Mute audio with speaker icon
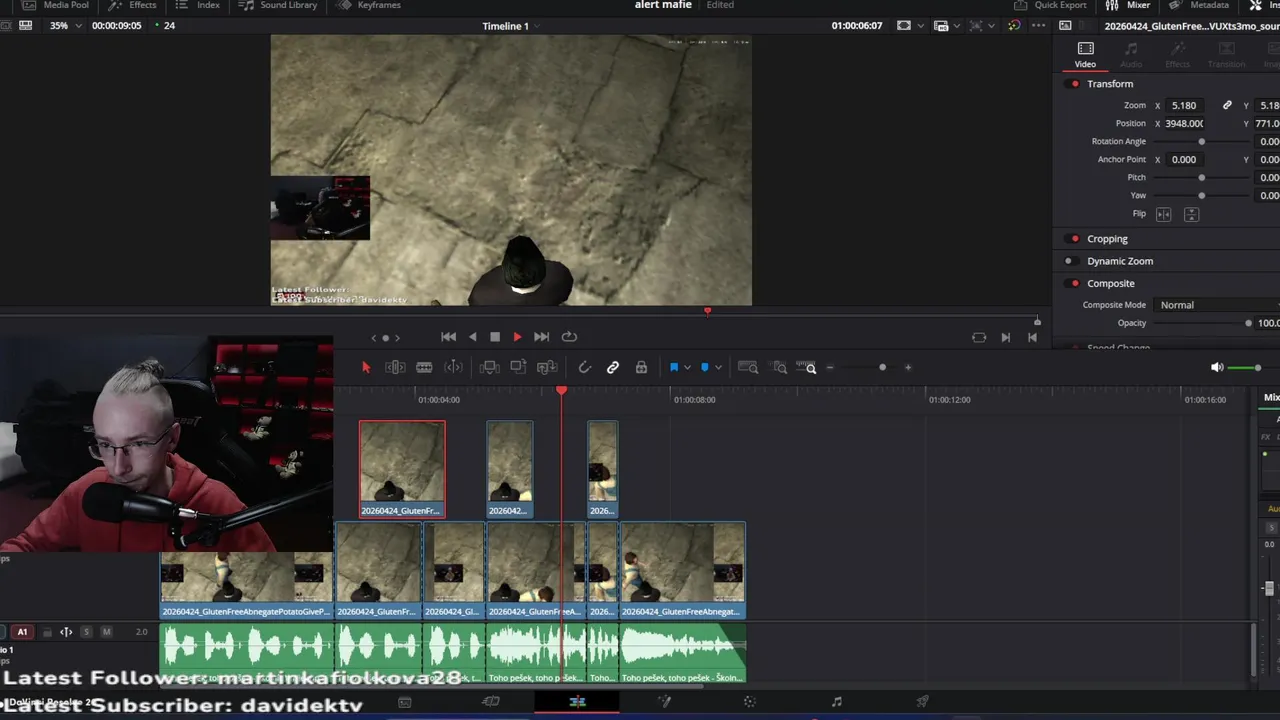 coord(1217,368)
